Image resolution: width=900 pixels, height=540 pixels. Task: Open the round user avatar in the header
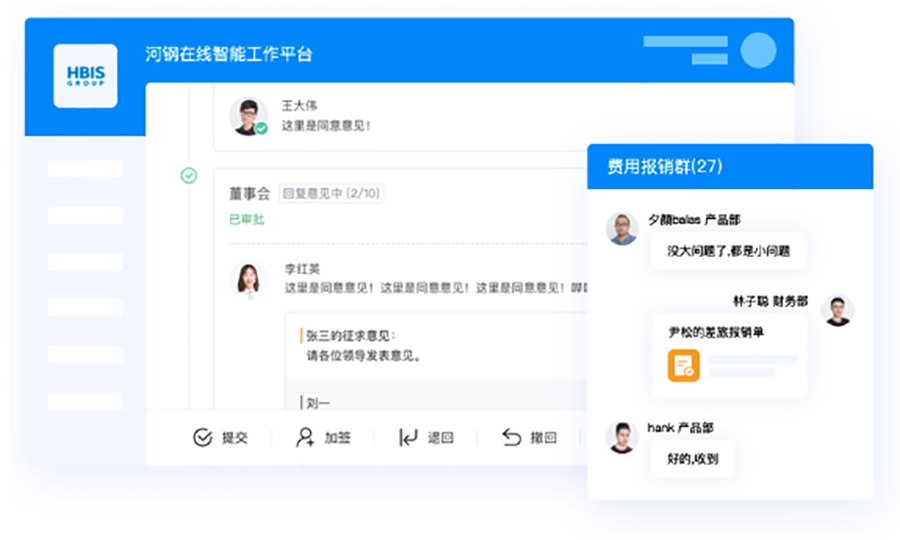pos(758,50)
